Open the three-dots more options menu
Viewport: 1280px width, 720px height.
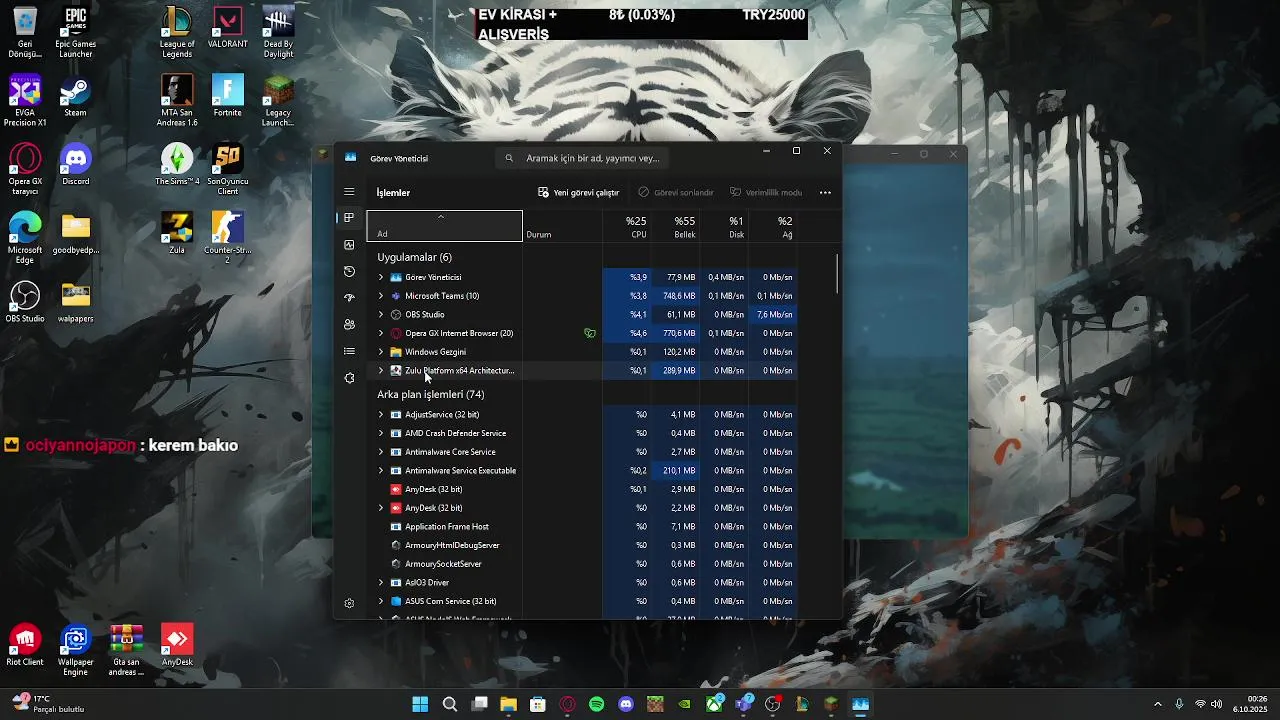(x=825, y=192)
